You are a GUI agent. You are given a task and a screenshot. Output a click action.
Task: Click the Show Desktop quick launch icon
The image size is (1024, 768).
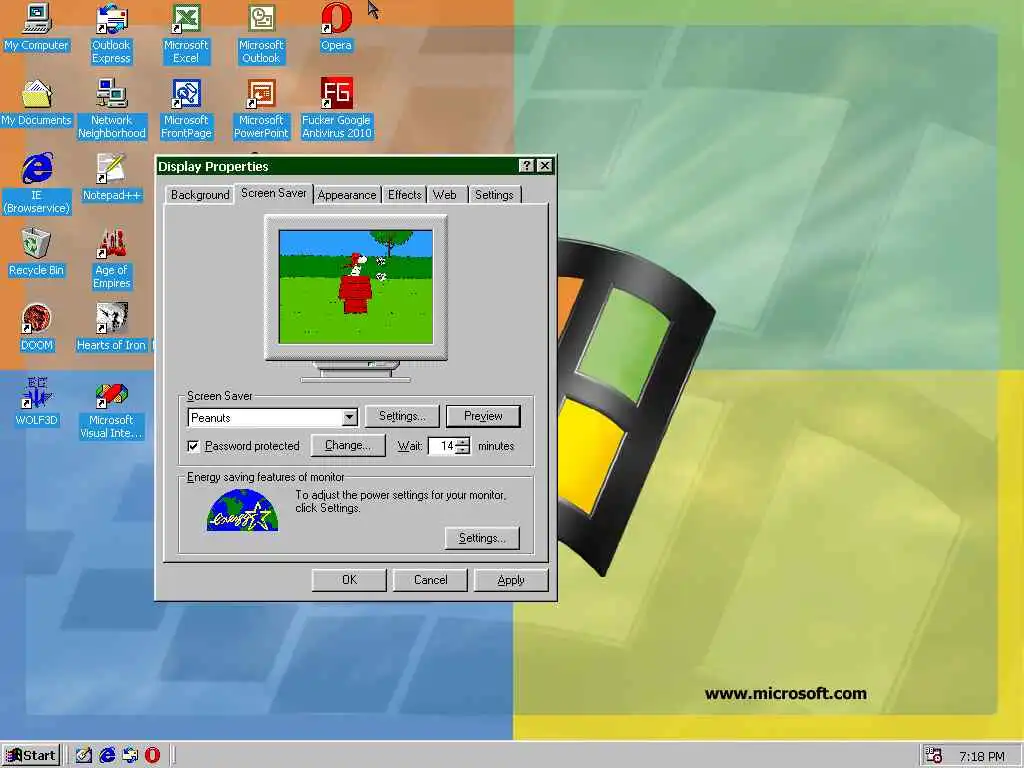84,756
